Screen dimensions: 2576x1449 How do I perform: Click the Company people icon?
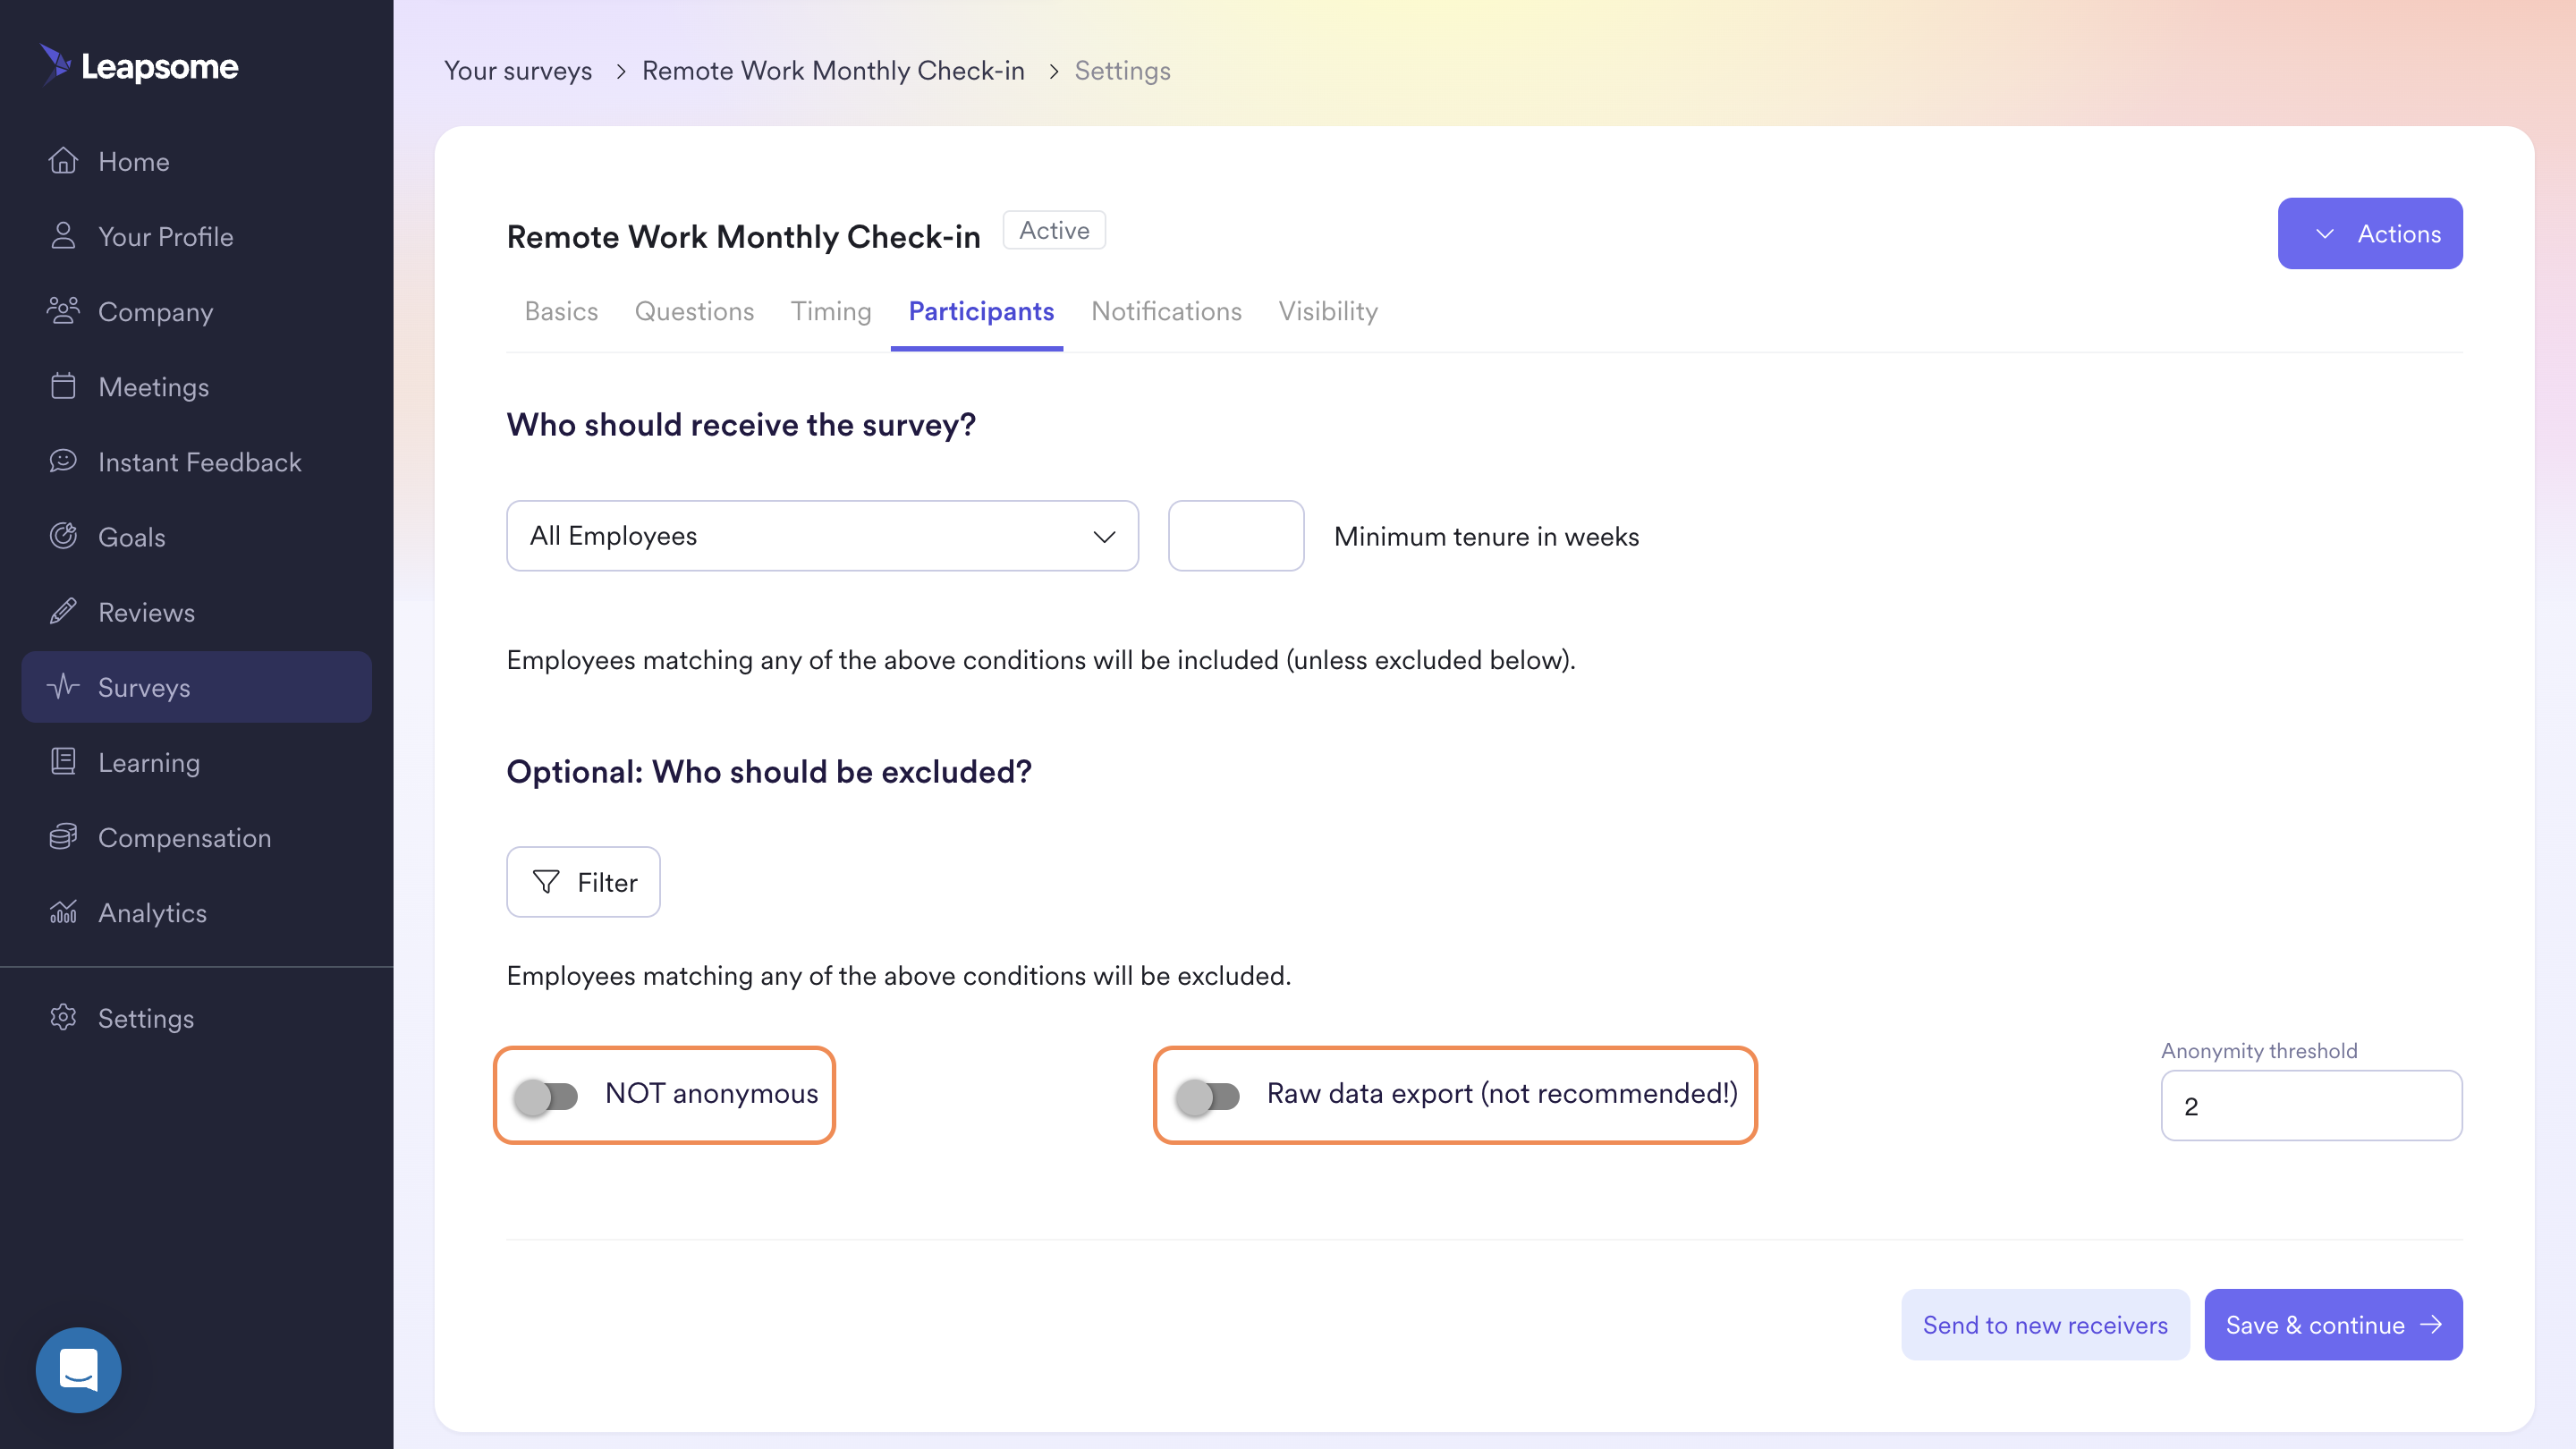point(63,311)
